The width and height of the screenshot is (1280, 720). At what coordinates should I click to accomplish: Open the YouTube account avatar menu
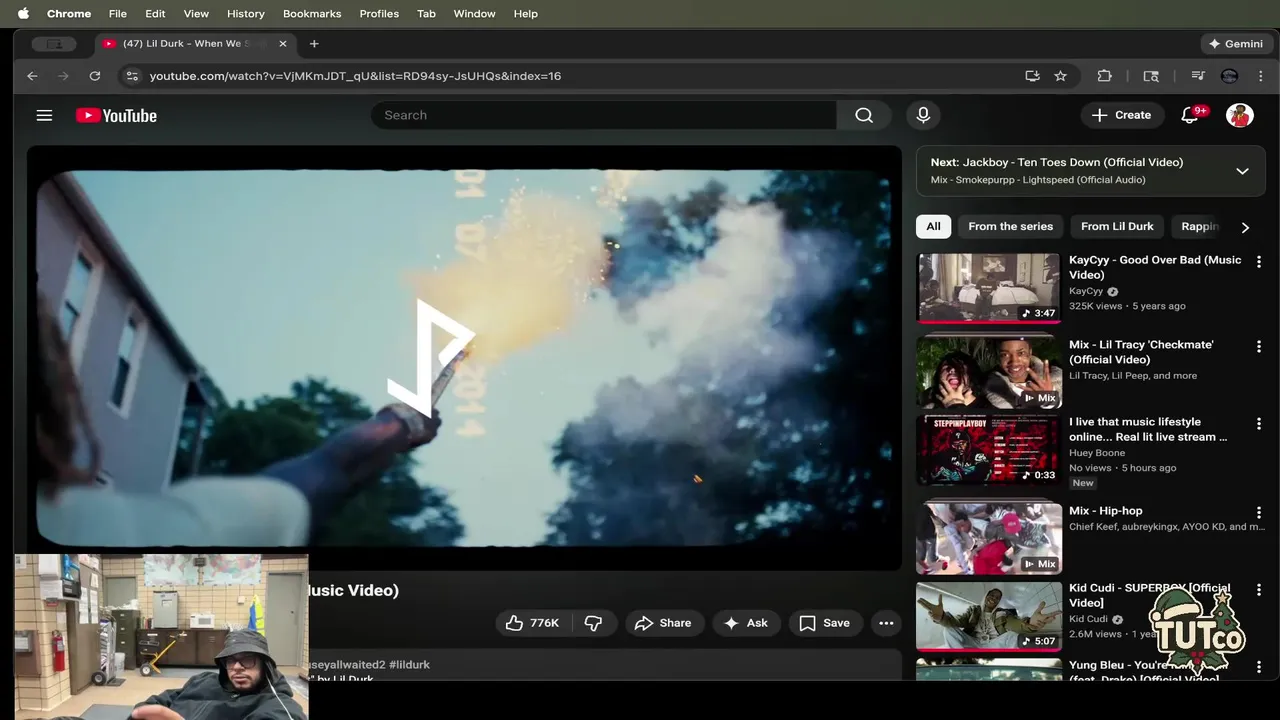pyautogui.click(x=1240, y=115)
